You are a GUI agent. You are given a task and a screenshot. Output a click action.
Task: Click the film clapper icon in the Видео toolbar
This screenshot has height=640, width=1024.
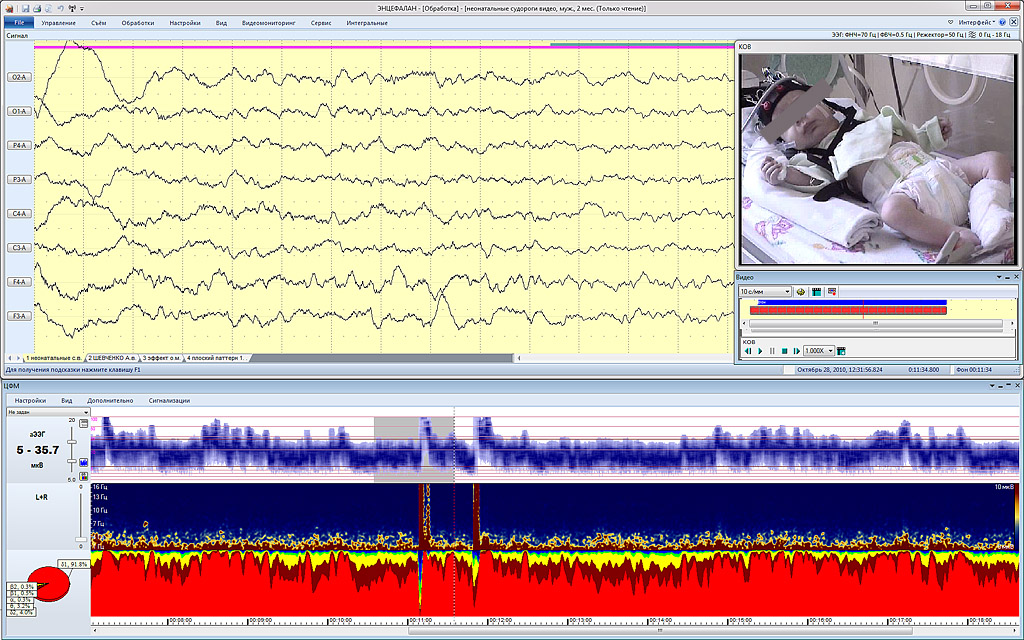click(816, 291)
